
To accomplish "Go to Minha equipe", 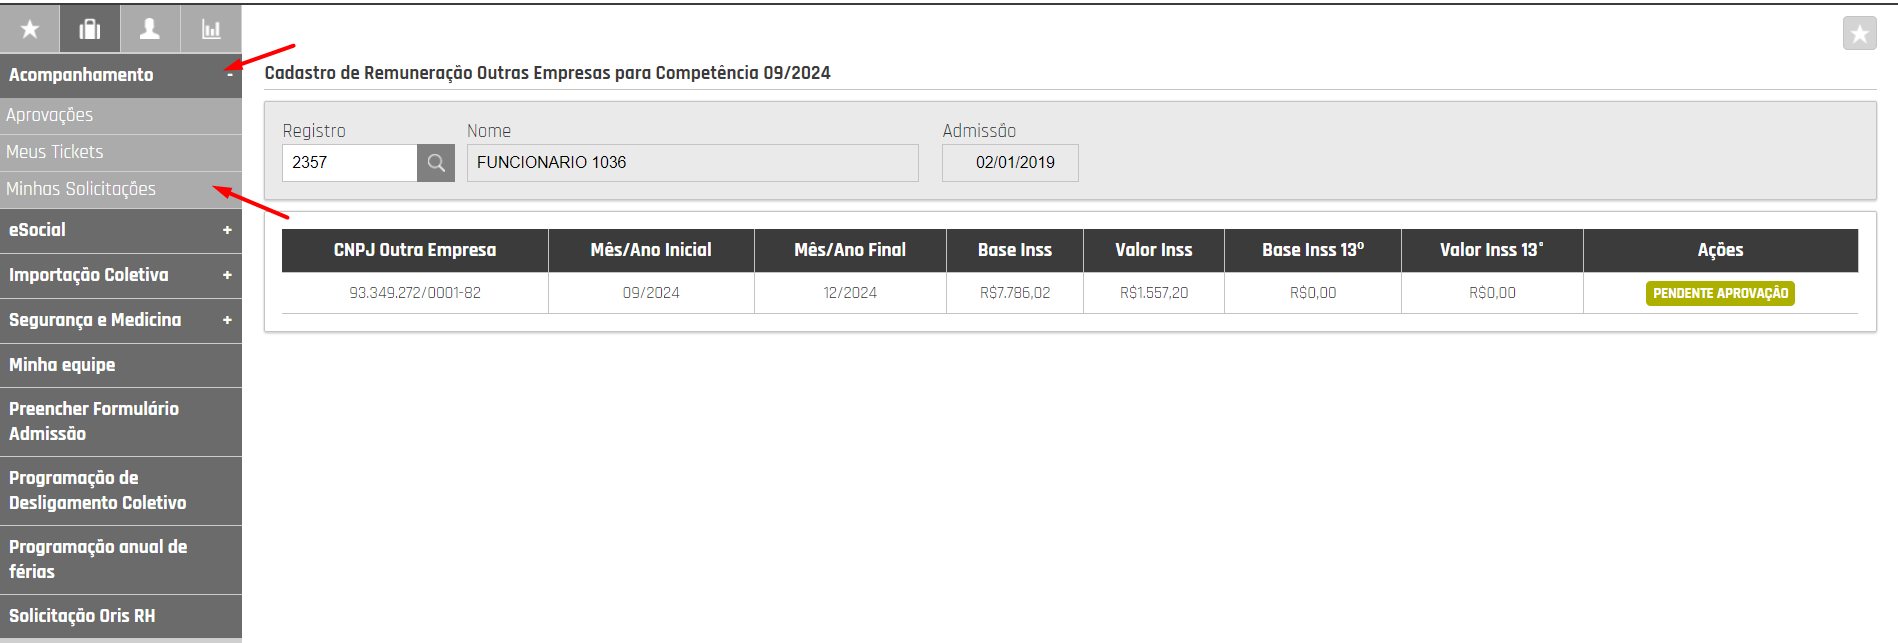I will click(62, 365).
